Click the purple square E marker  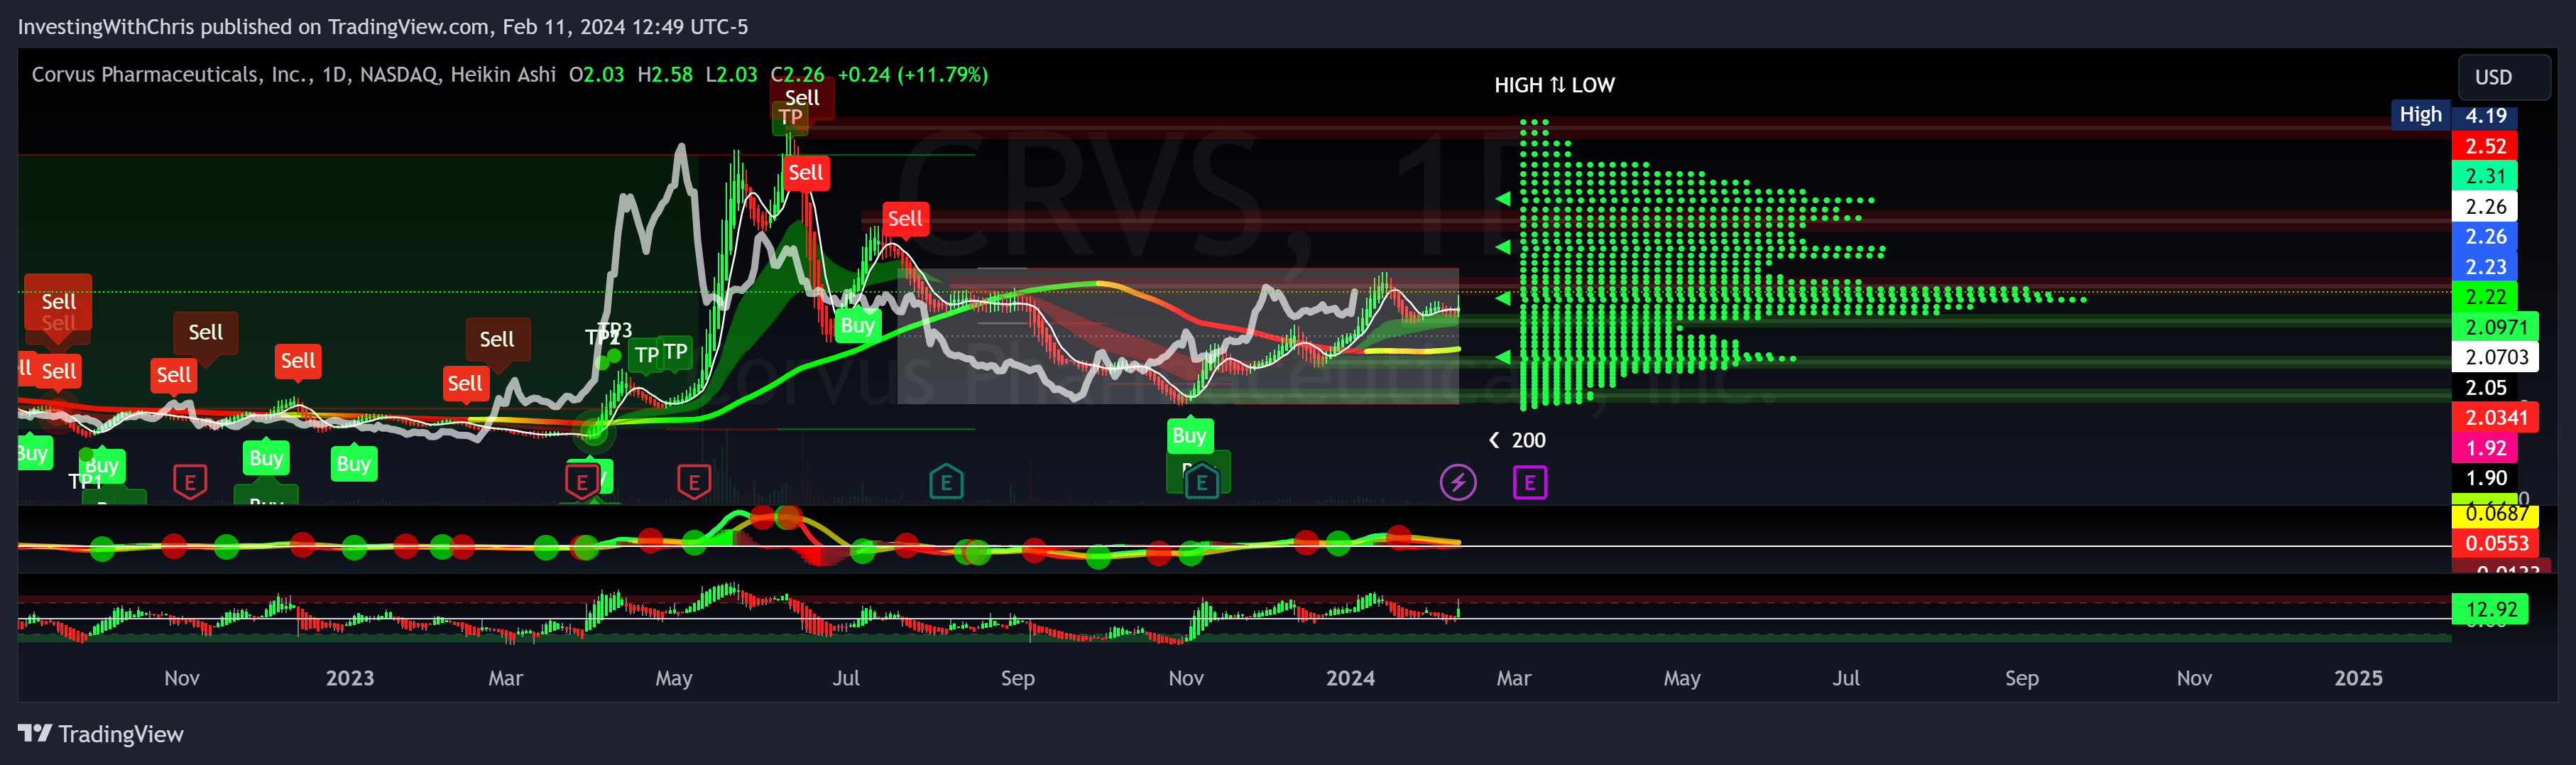pos(1529,483)
